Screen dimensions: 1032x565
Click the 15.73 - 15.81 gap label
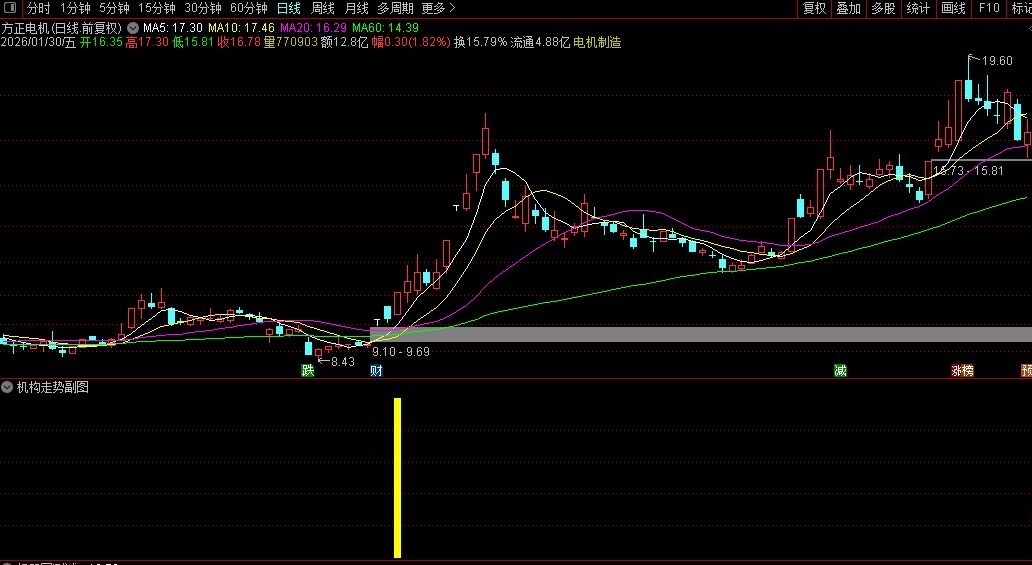(x=968, y=171)
